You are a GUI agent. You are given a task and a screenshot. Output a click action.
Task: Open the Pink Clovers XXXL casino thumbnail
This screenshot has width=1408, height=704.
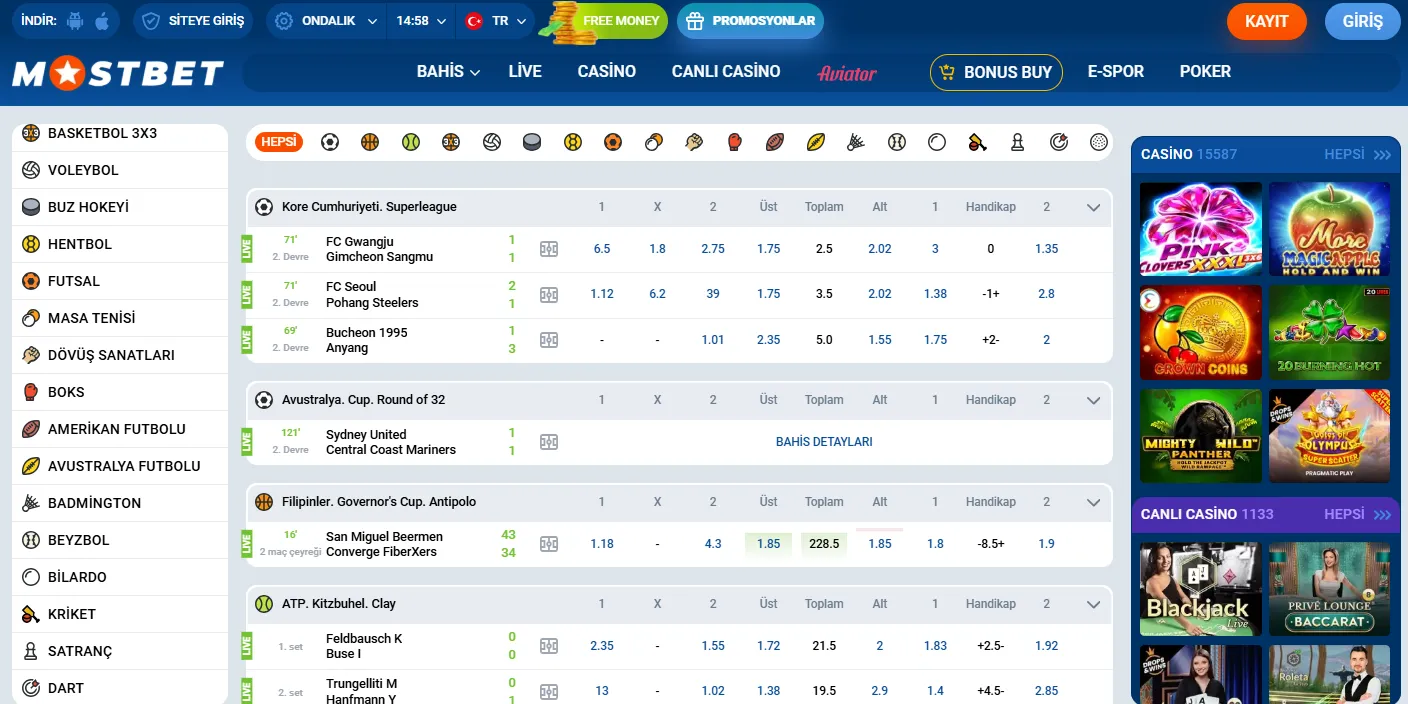[x=1201, y=229]
